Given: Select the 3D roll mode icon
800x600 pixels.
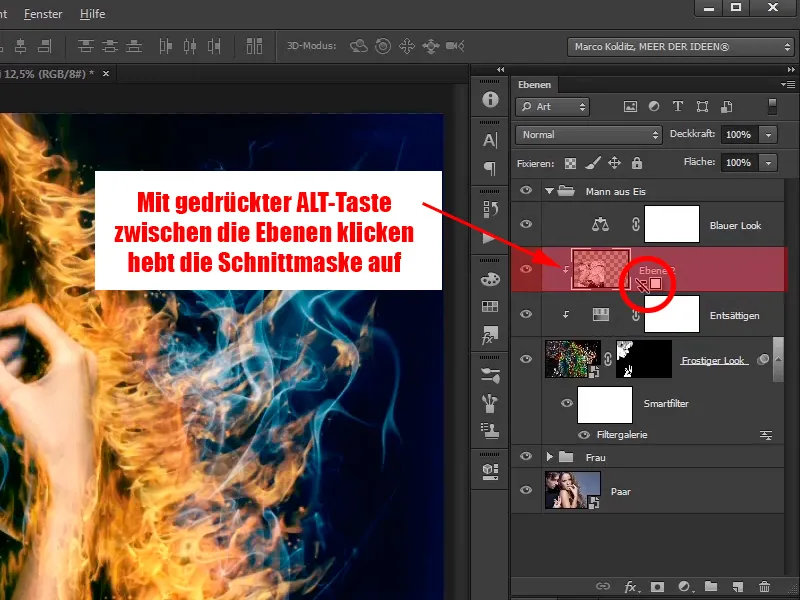Looking at the screenshot, I should tap(383, 46).
